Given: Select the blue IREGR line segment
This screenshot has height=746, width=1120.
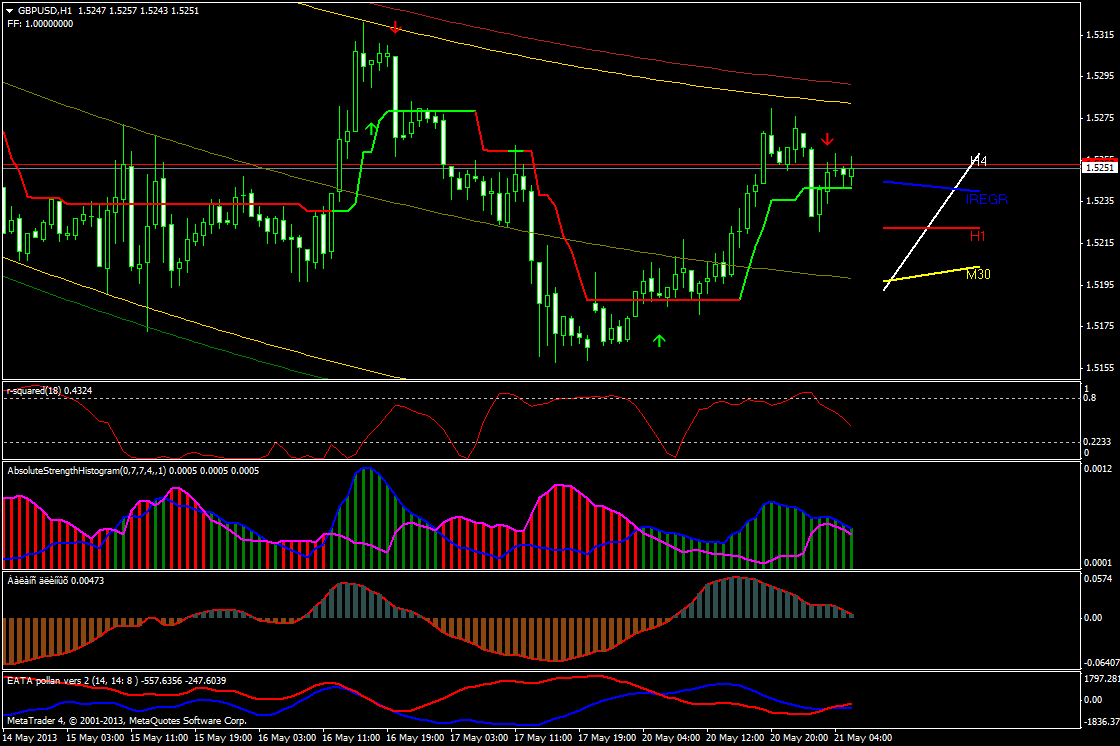Looking at the screenshot, I should pyautogui.click(x=931, y=186).
